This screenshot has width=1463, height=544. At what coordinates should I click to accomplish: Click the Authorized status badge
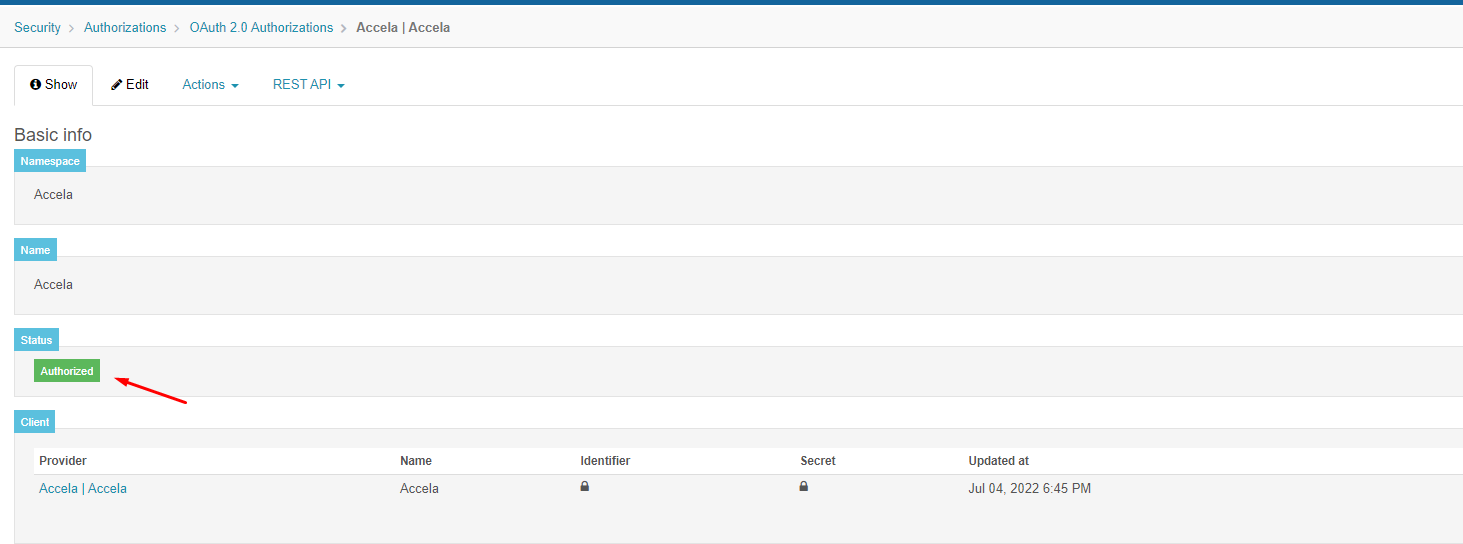pos(67,371)
